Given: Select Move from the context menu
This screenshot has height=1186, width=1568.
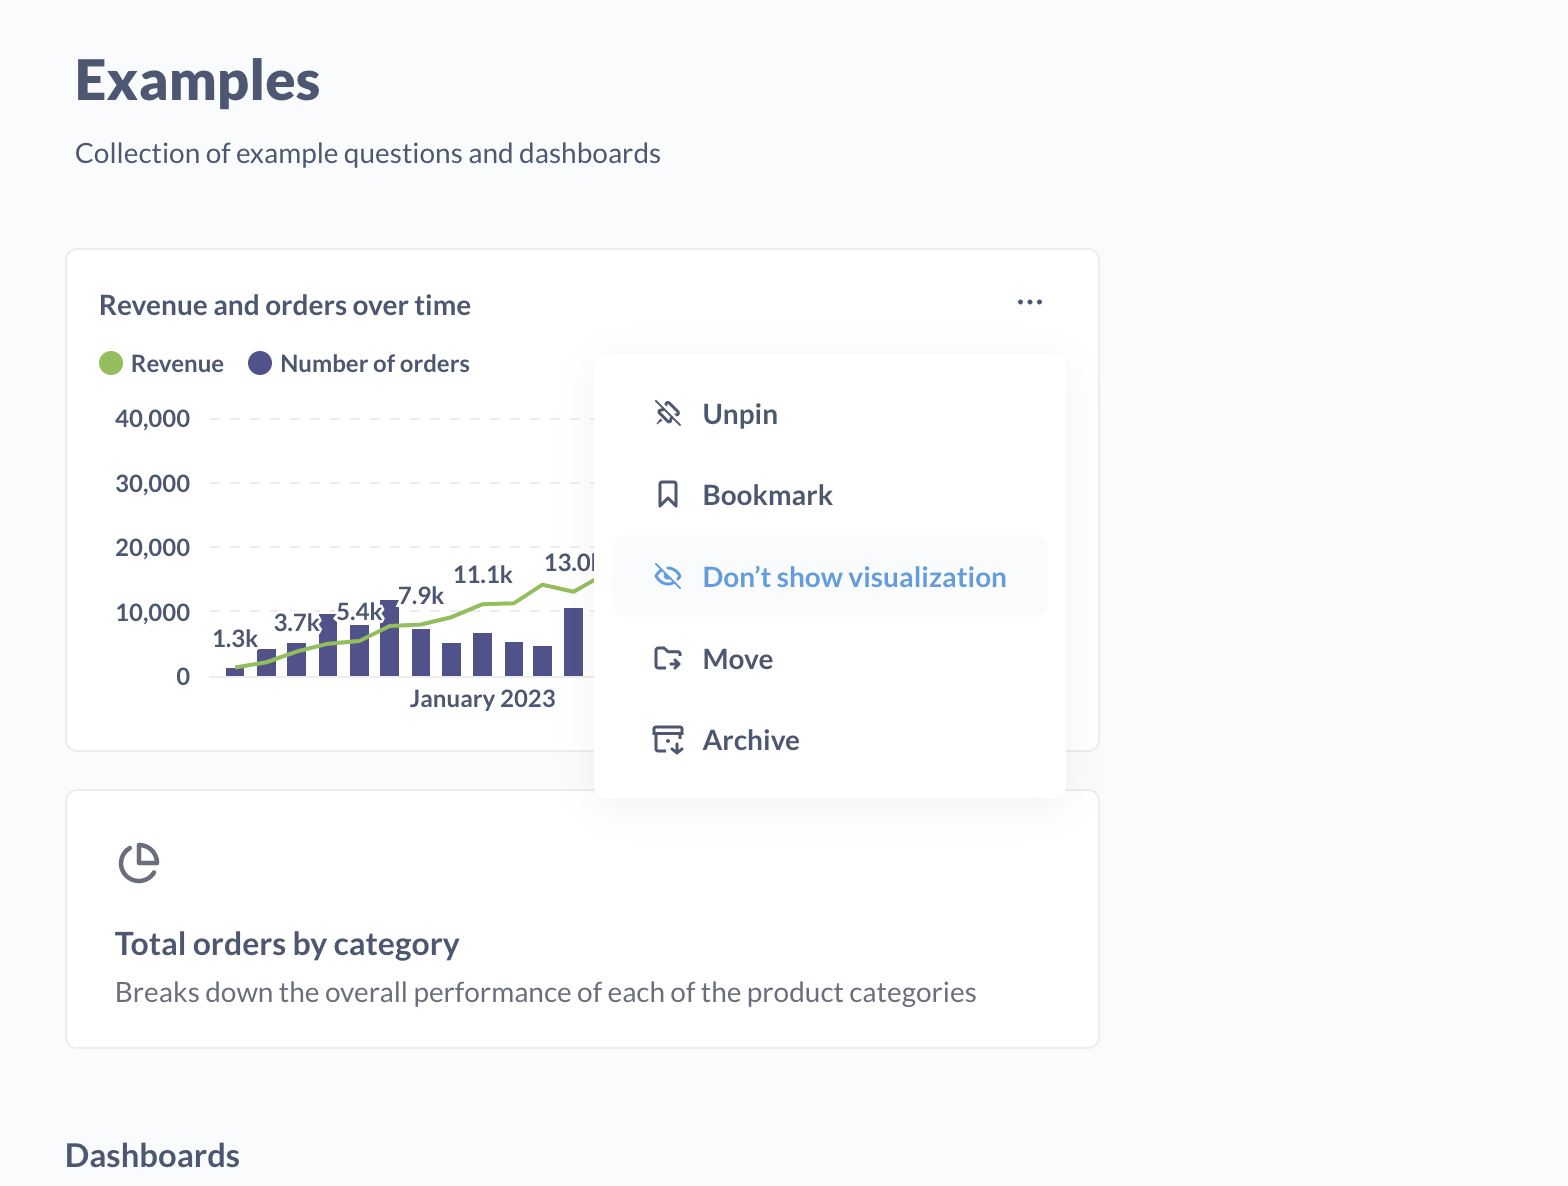Looking at the screenshot, I should 737,658.
